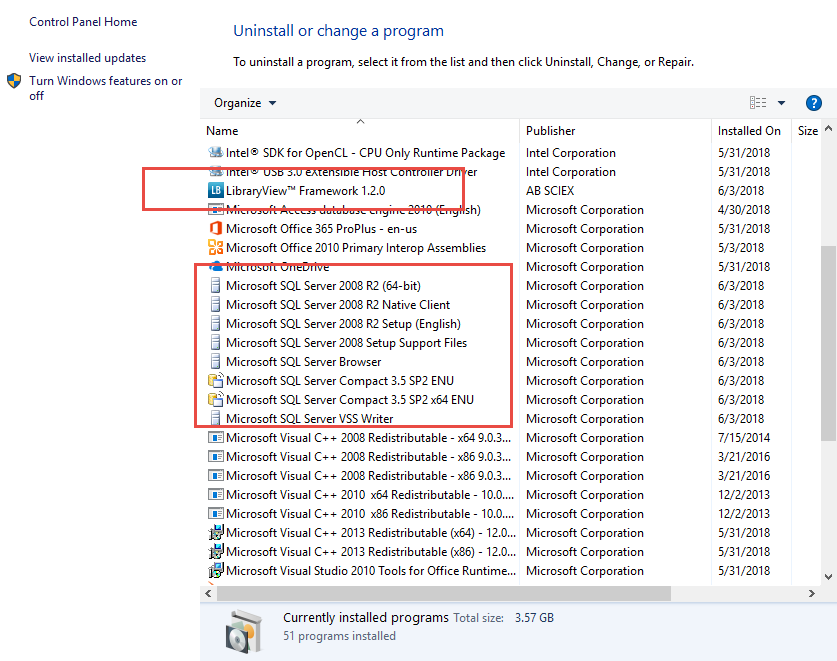Click the SQL Server 2008 R2 Setup (English) icon
The height and width of the screenshot is (661, 837).
(x=216, y=324)
